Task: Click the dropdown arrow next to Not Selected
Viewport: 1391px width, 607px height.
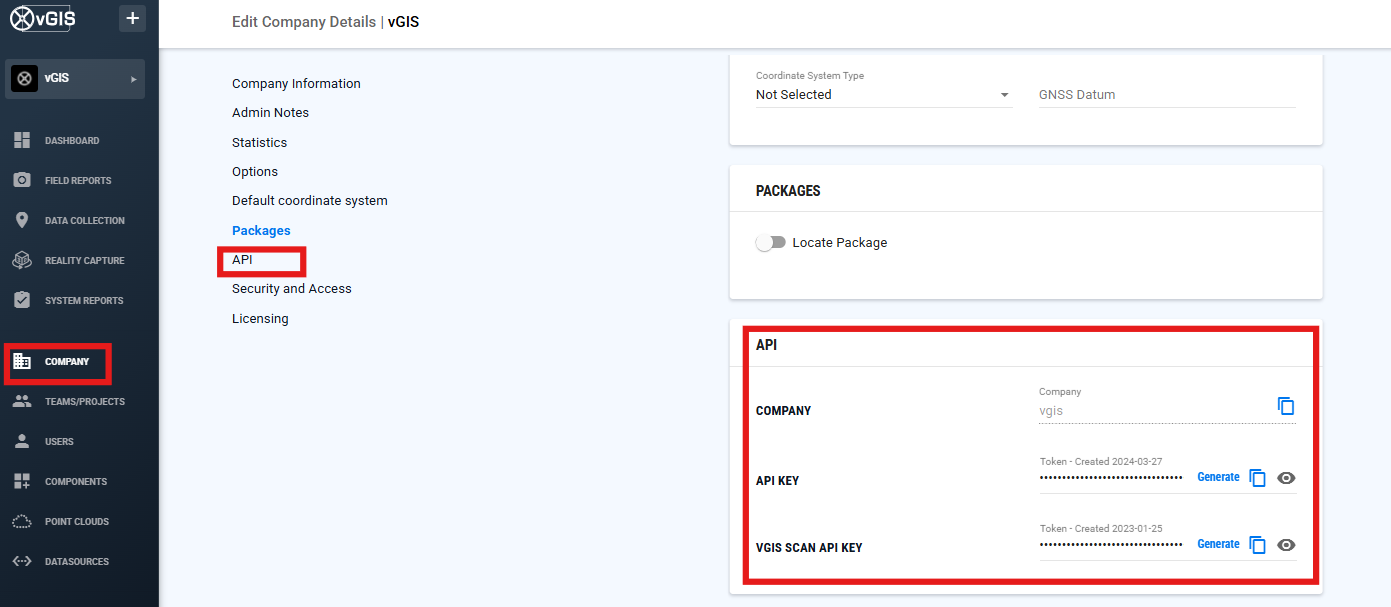Action: tap(1005, 96)
